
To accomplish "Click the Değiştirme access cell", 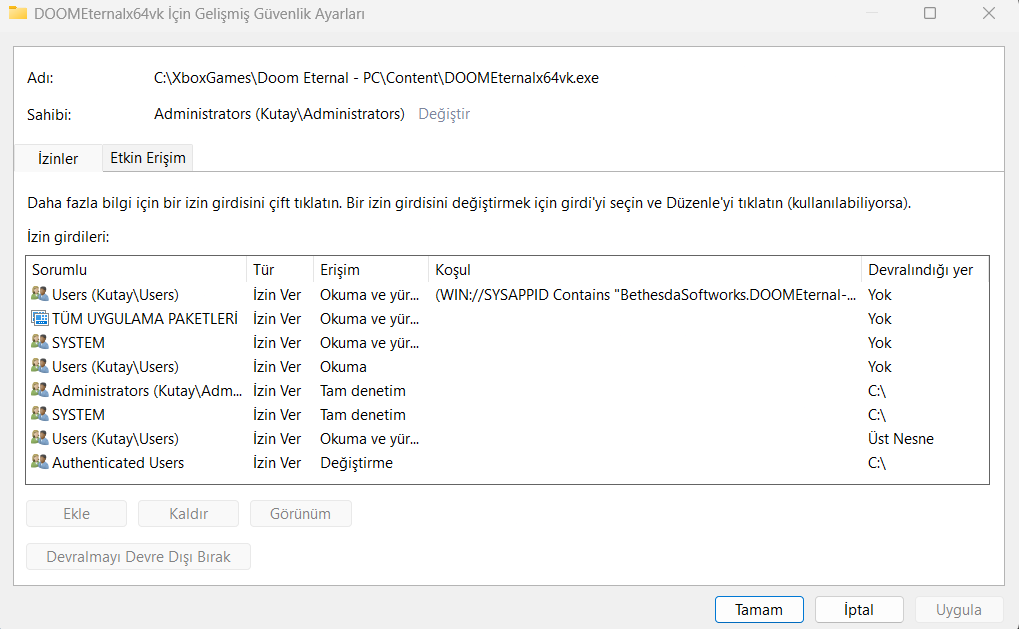I will point(356,463).
